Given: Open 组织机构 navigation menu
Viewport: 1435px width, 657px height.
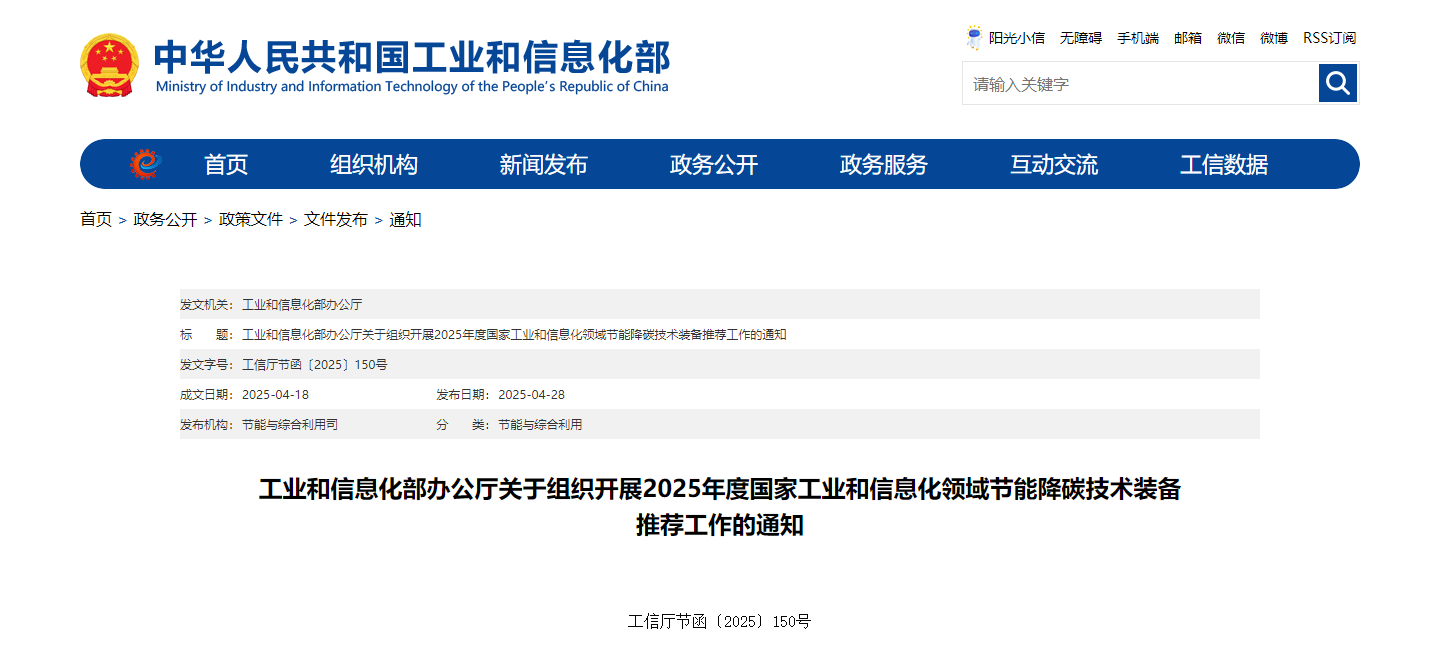Looking at the screenshot, I should tap(374, 165).
